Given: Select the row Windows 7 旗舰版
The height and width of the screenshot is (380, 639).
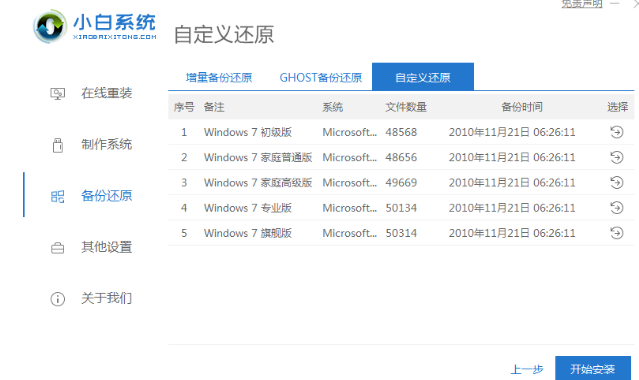Looking at the screenshot, I should (x=401, y=233).
